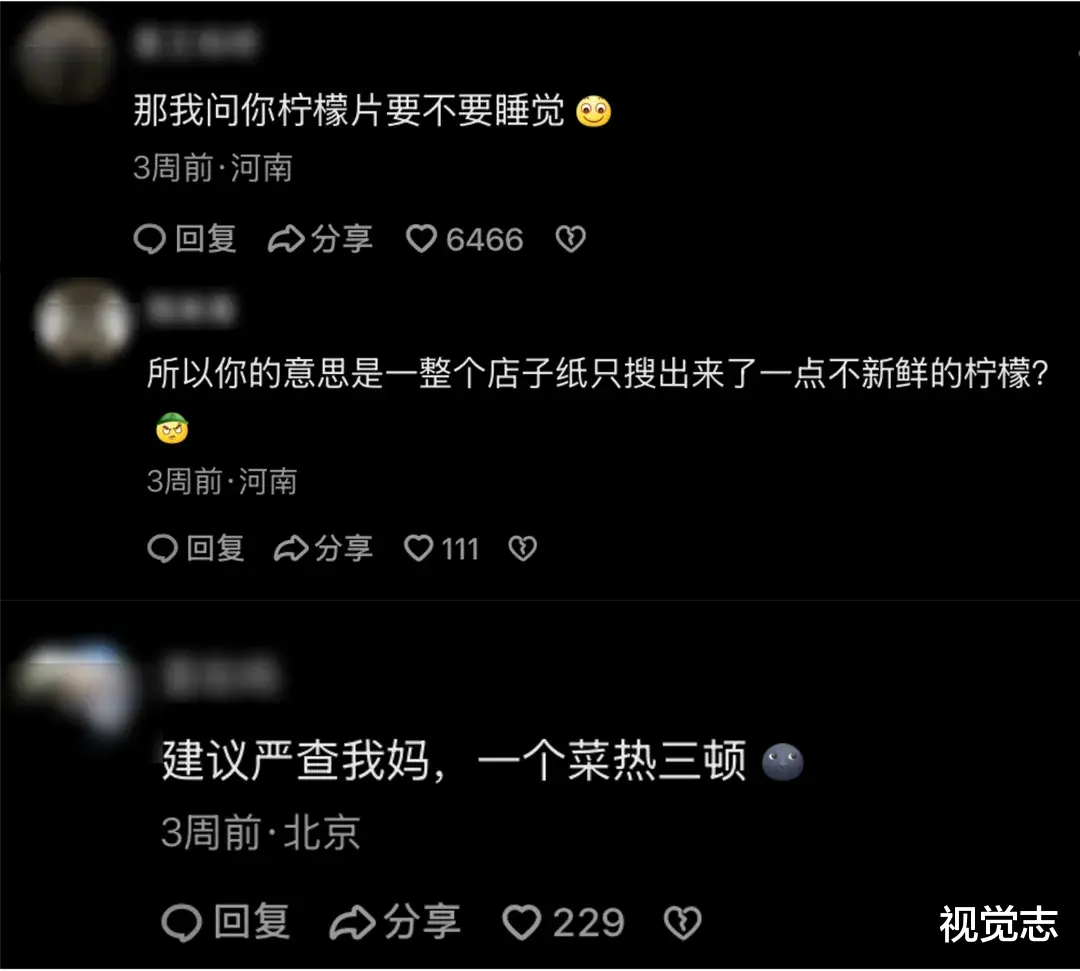The image size is (1080, 971).
Task: Click the 那我问你柠檬片 comment text
Action: coord(349,110)
